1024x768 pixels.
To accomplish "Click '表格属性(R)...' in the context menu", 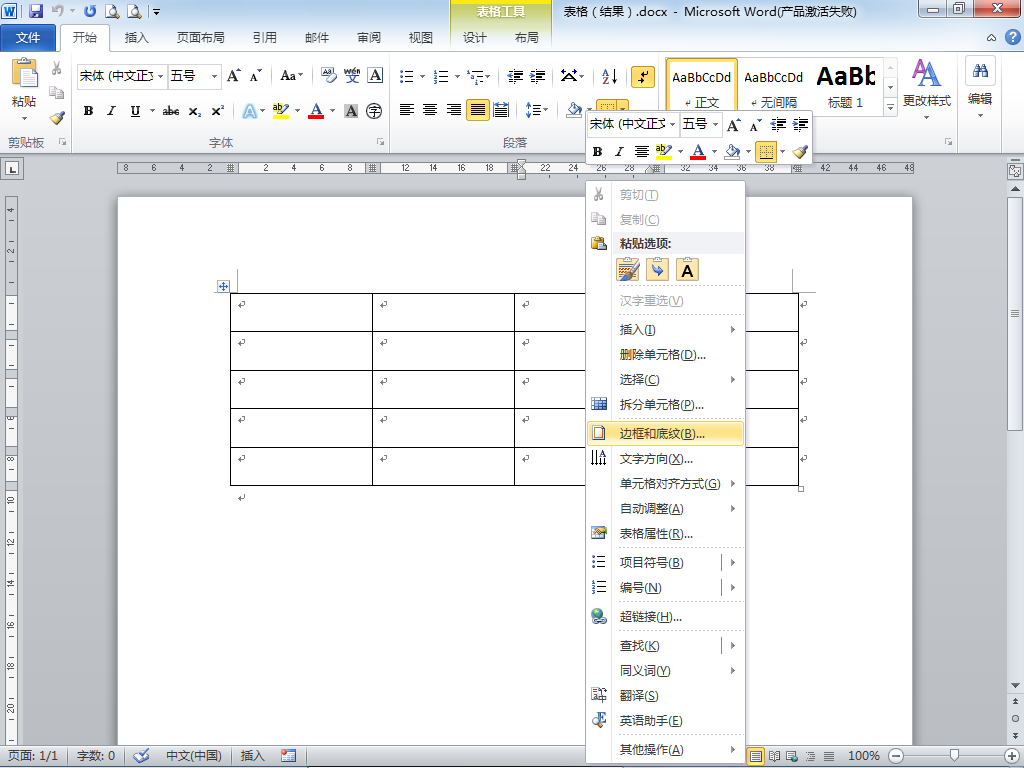I will tap(656, 533).
